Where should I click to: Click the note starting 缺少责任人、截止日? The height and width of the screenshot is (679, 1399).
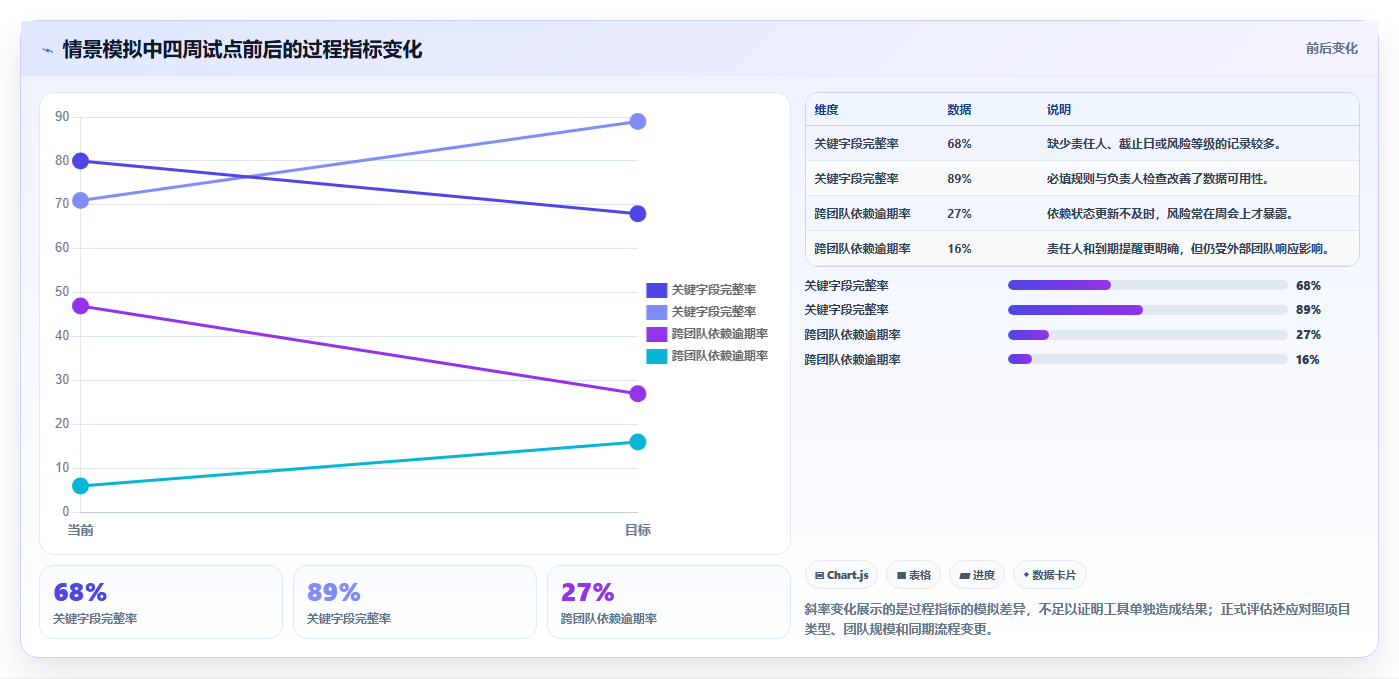point(1164,144)
